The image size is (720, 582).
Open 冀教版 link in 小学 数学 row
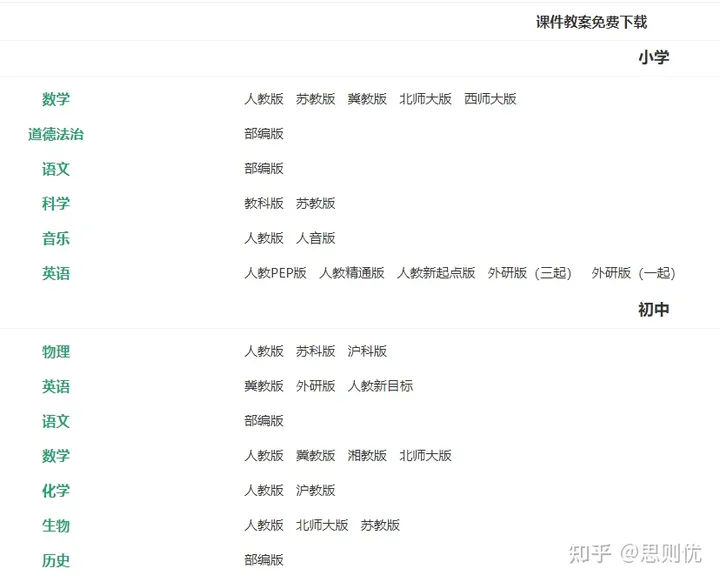tap(367, 99)
